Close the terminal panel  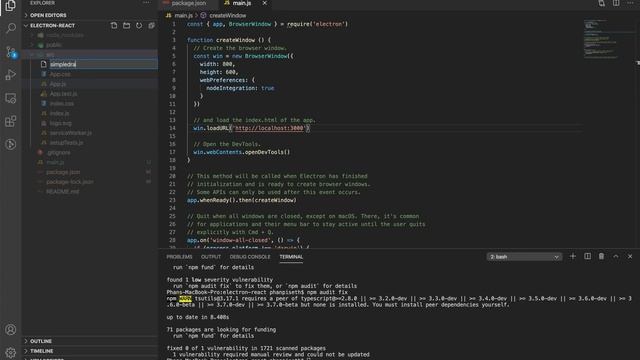click(x=630, y=256)
